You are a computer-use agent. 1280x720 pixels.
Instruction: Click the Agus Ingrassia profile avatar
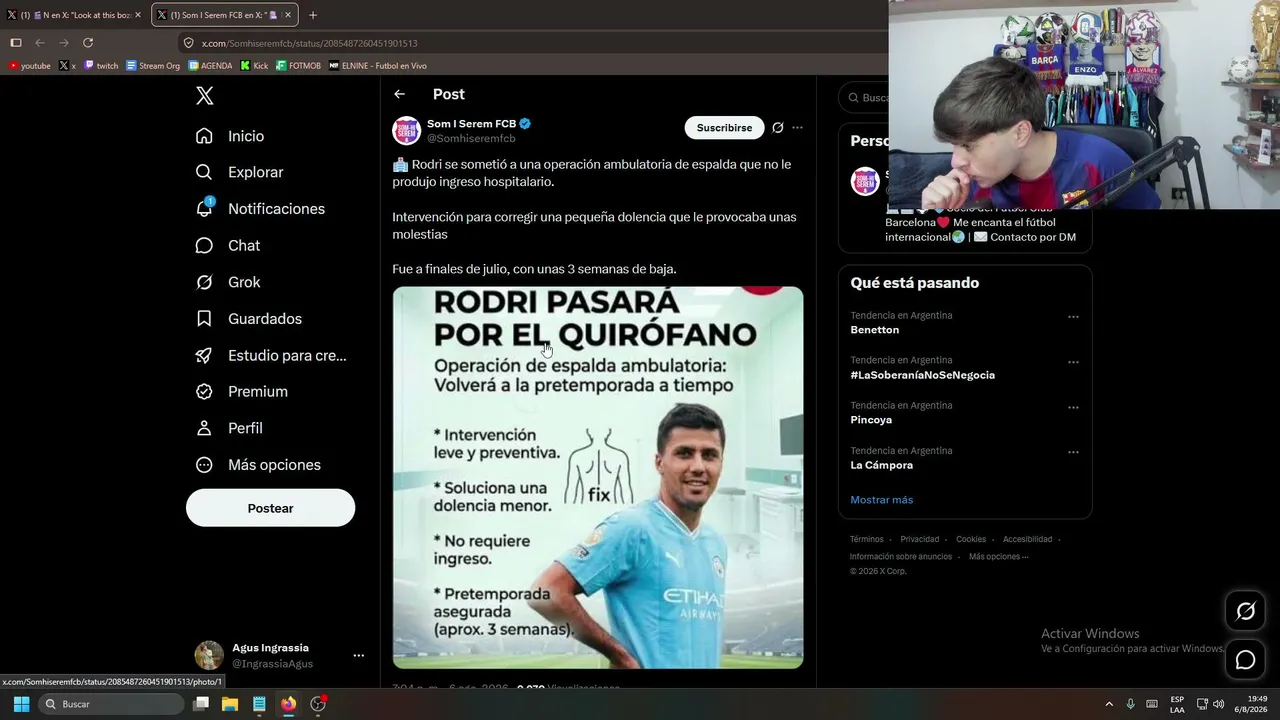coord(209,655)
